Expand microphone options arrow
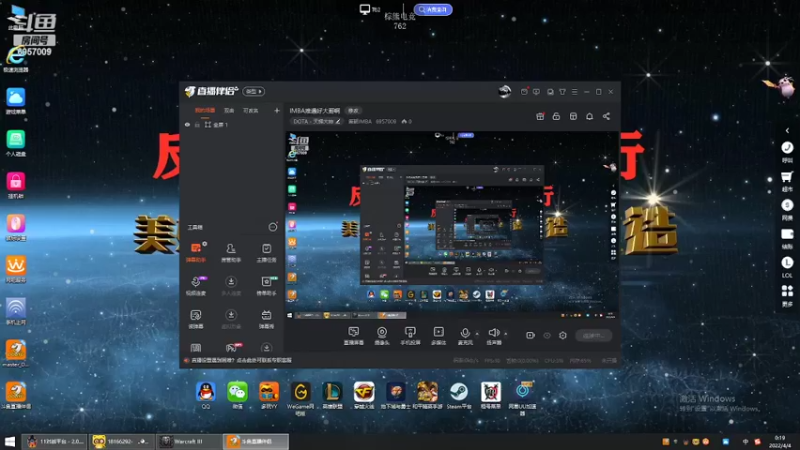The height and width of the screenshot is (450, 800). click(477, 334)
